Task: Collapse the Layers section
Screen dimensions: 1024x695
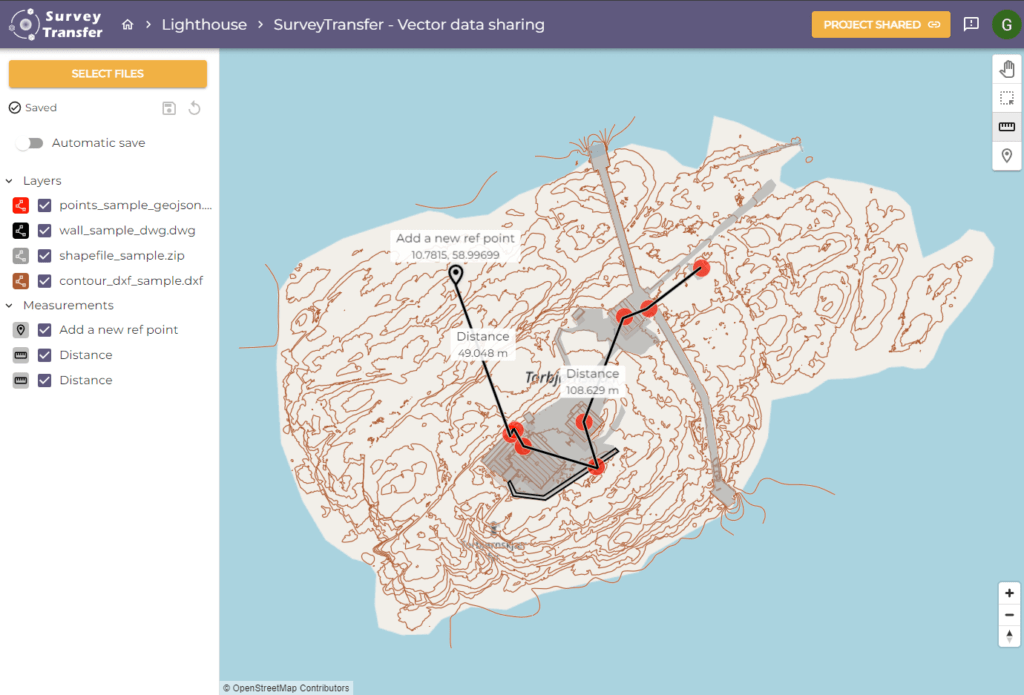Action: pos(11,180)
